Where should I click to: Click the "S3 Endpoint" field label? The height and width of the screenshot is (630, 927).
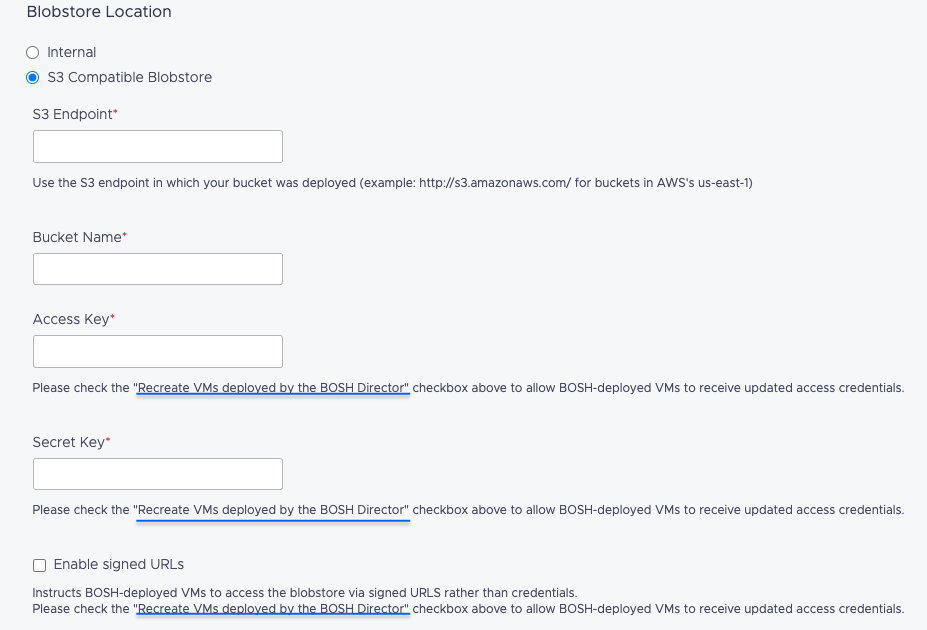[x=73, y=114]
